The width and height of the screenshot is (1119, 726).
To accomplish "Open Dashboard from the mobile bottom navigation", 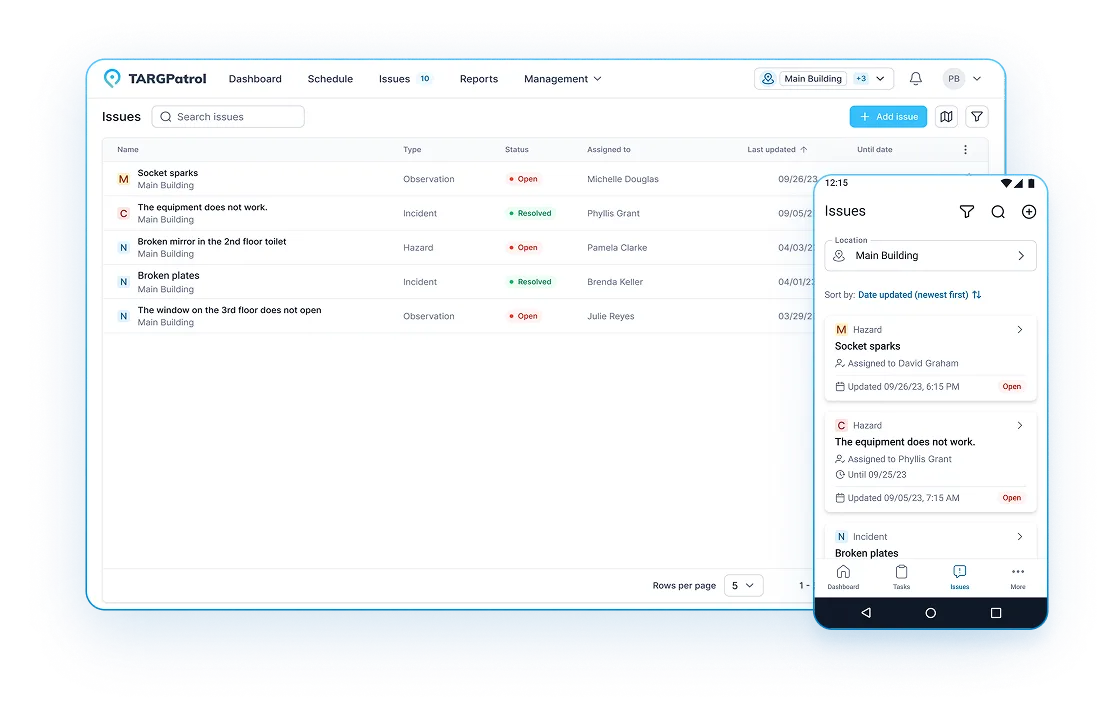I will click(843, 577).
